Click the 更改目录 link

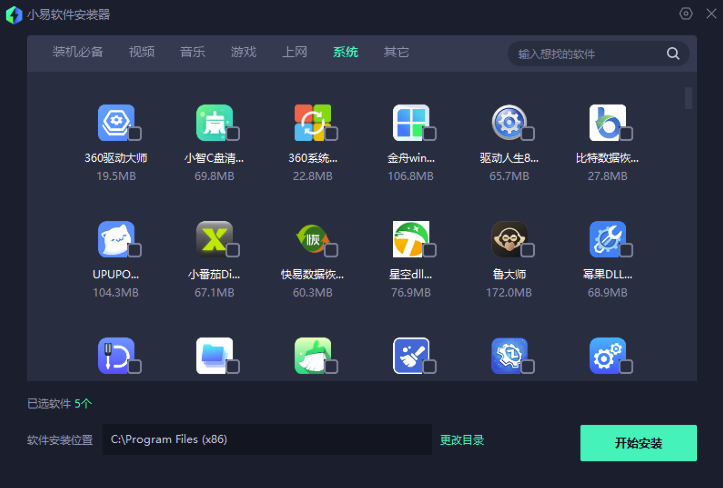(x=462, y=440)
